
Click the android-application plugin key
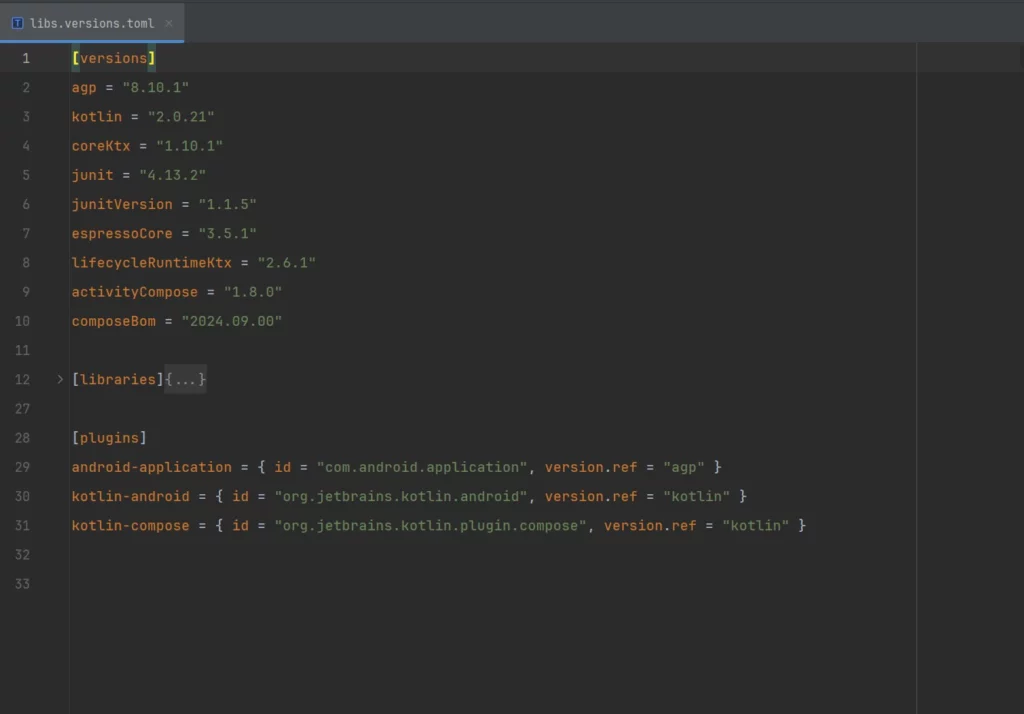tap(151, 467)
